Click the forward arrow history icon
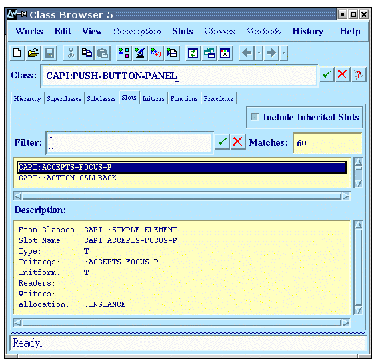Viewport: 379px width, 361px height. pyautogui.click(x=272, y=53)
